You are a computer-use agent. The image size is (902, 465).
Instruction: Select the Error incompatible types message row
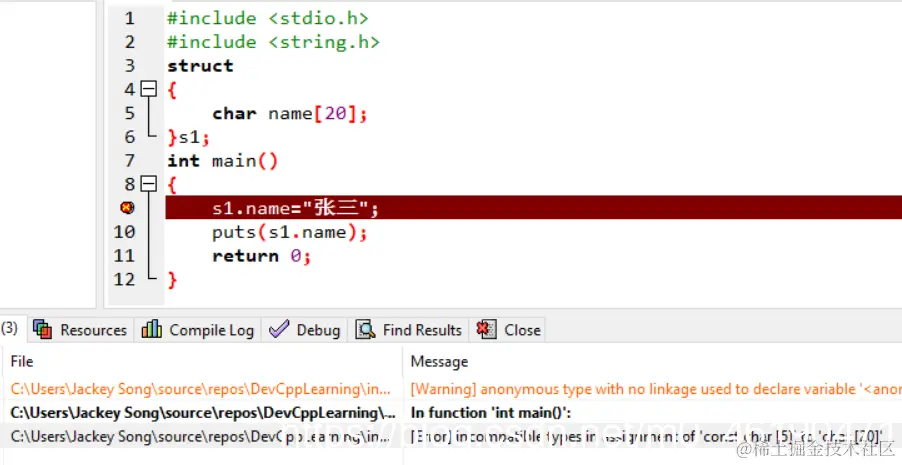point(647,437)
